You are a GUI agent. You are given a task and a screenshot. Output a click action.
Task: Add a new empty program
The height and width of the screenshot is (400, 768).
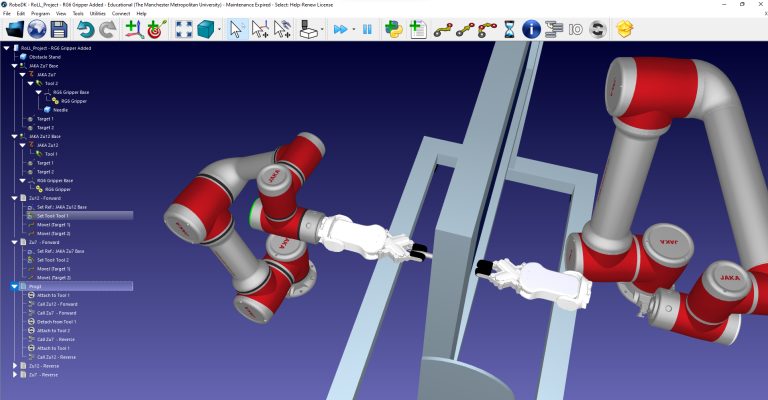click(418, 29)
